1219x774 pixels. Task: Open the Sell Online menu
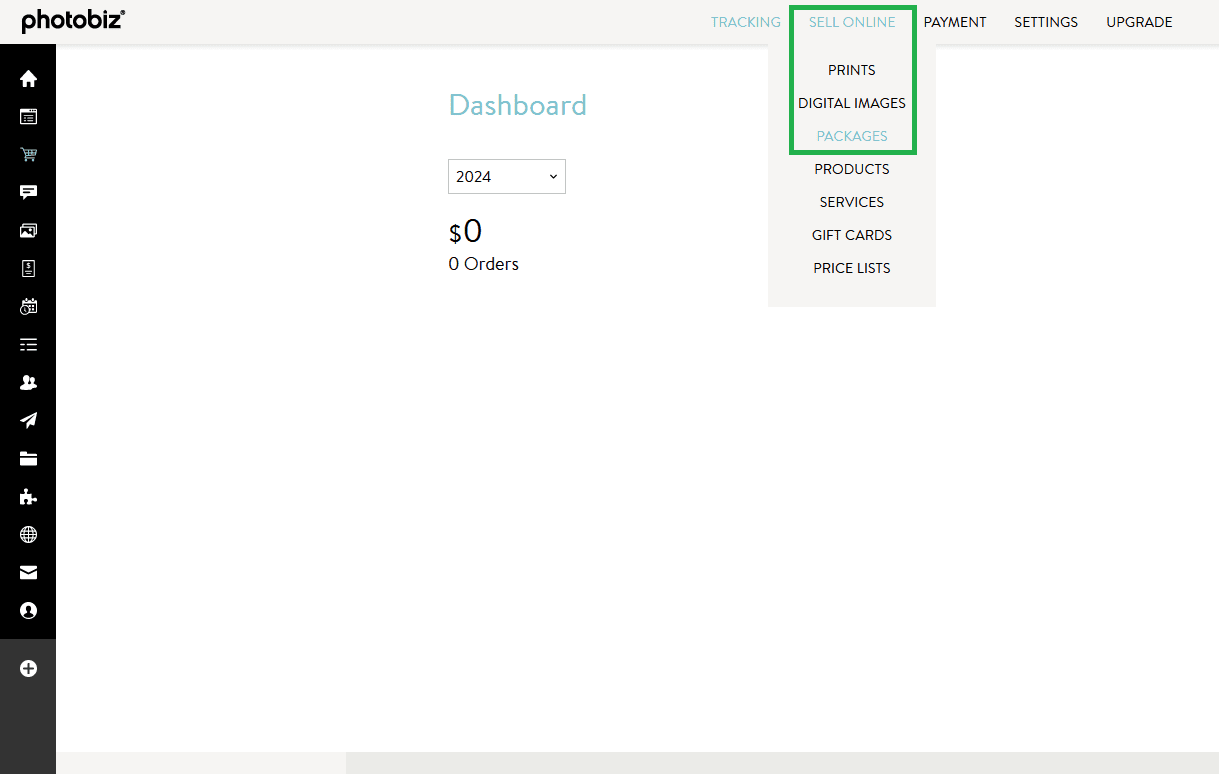(x=852, y=22)
